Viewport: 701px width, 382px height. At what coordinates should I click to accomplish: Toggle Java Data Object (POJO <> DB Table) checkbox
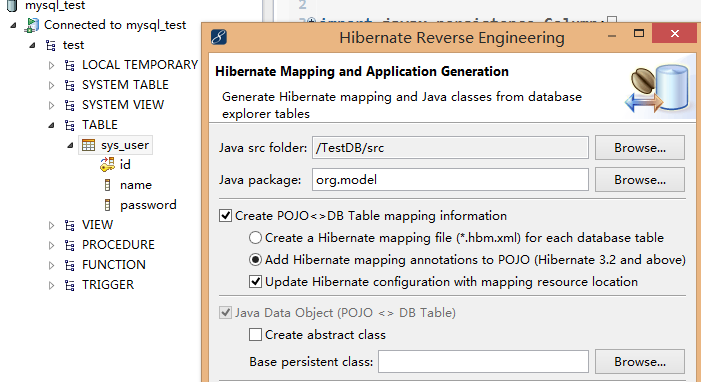226,313
